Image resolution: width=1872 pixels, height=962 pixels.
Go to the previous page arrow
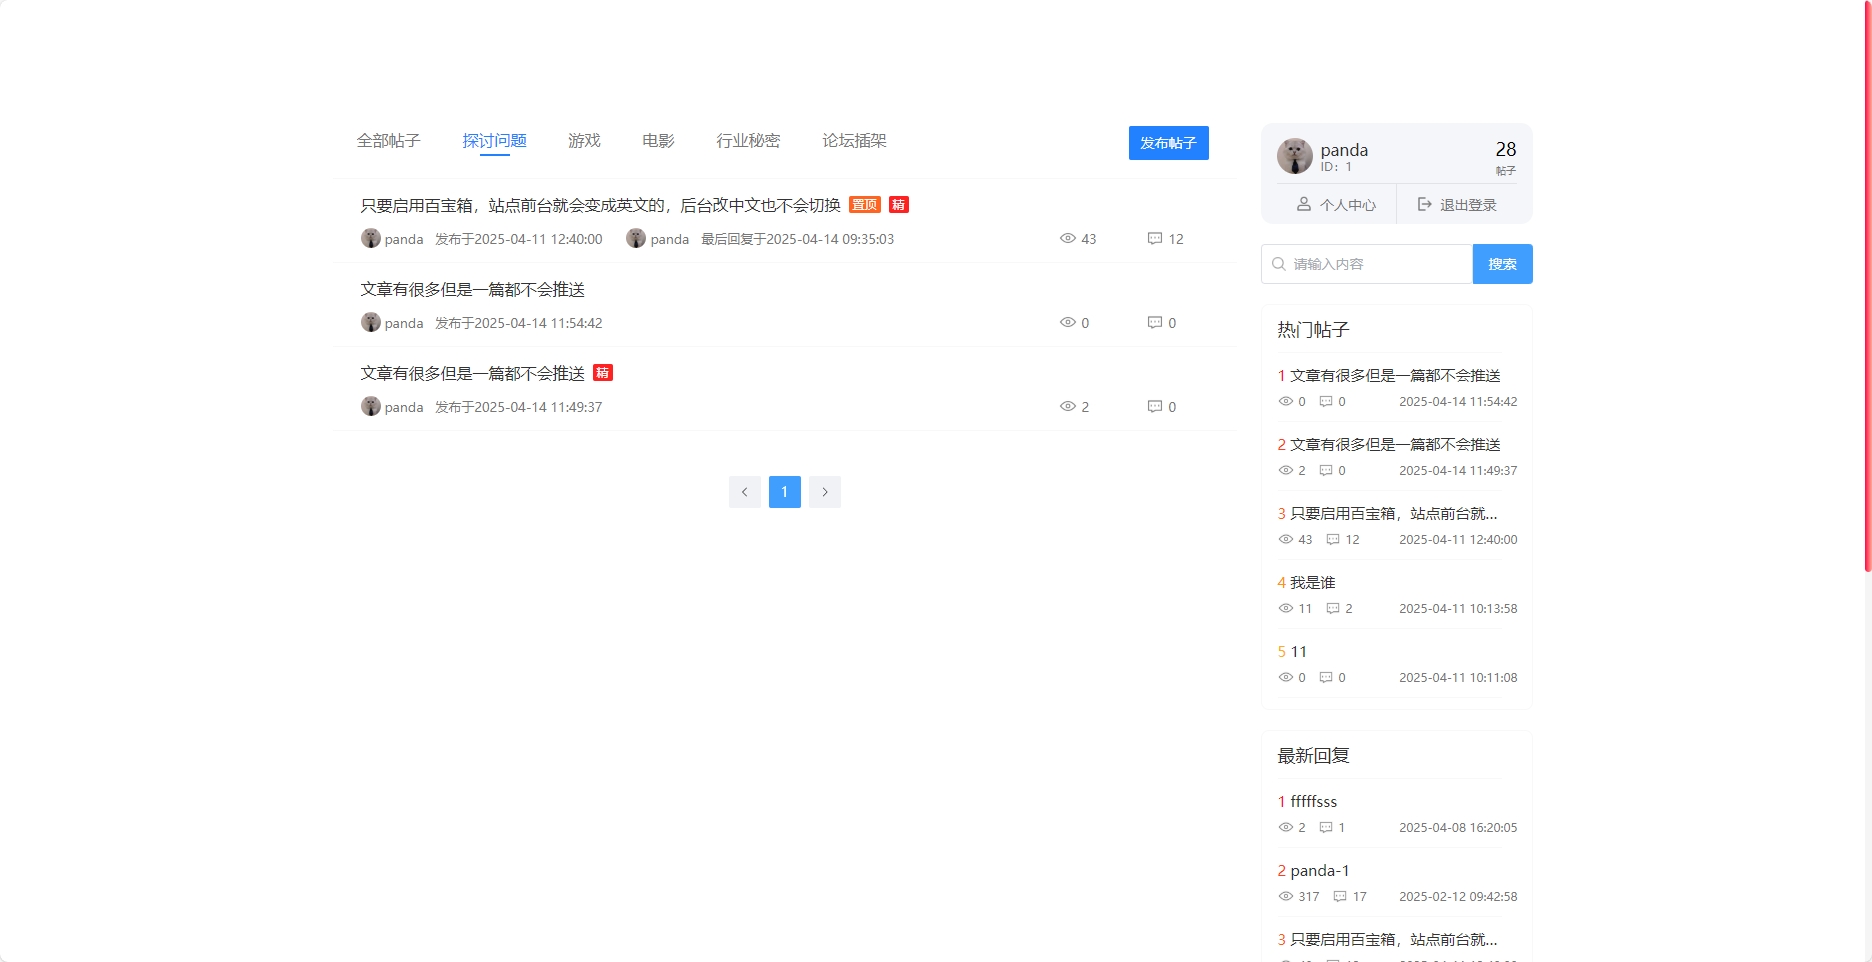pyautogui.click(x=744, y=492)
